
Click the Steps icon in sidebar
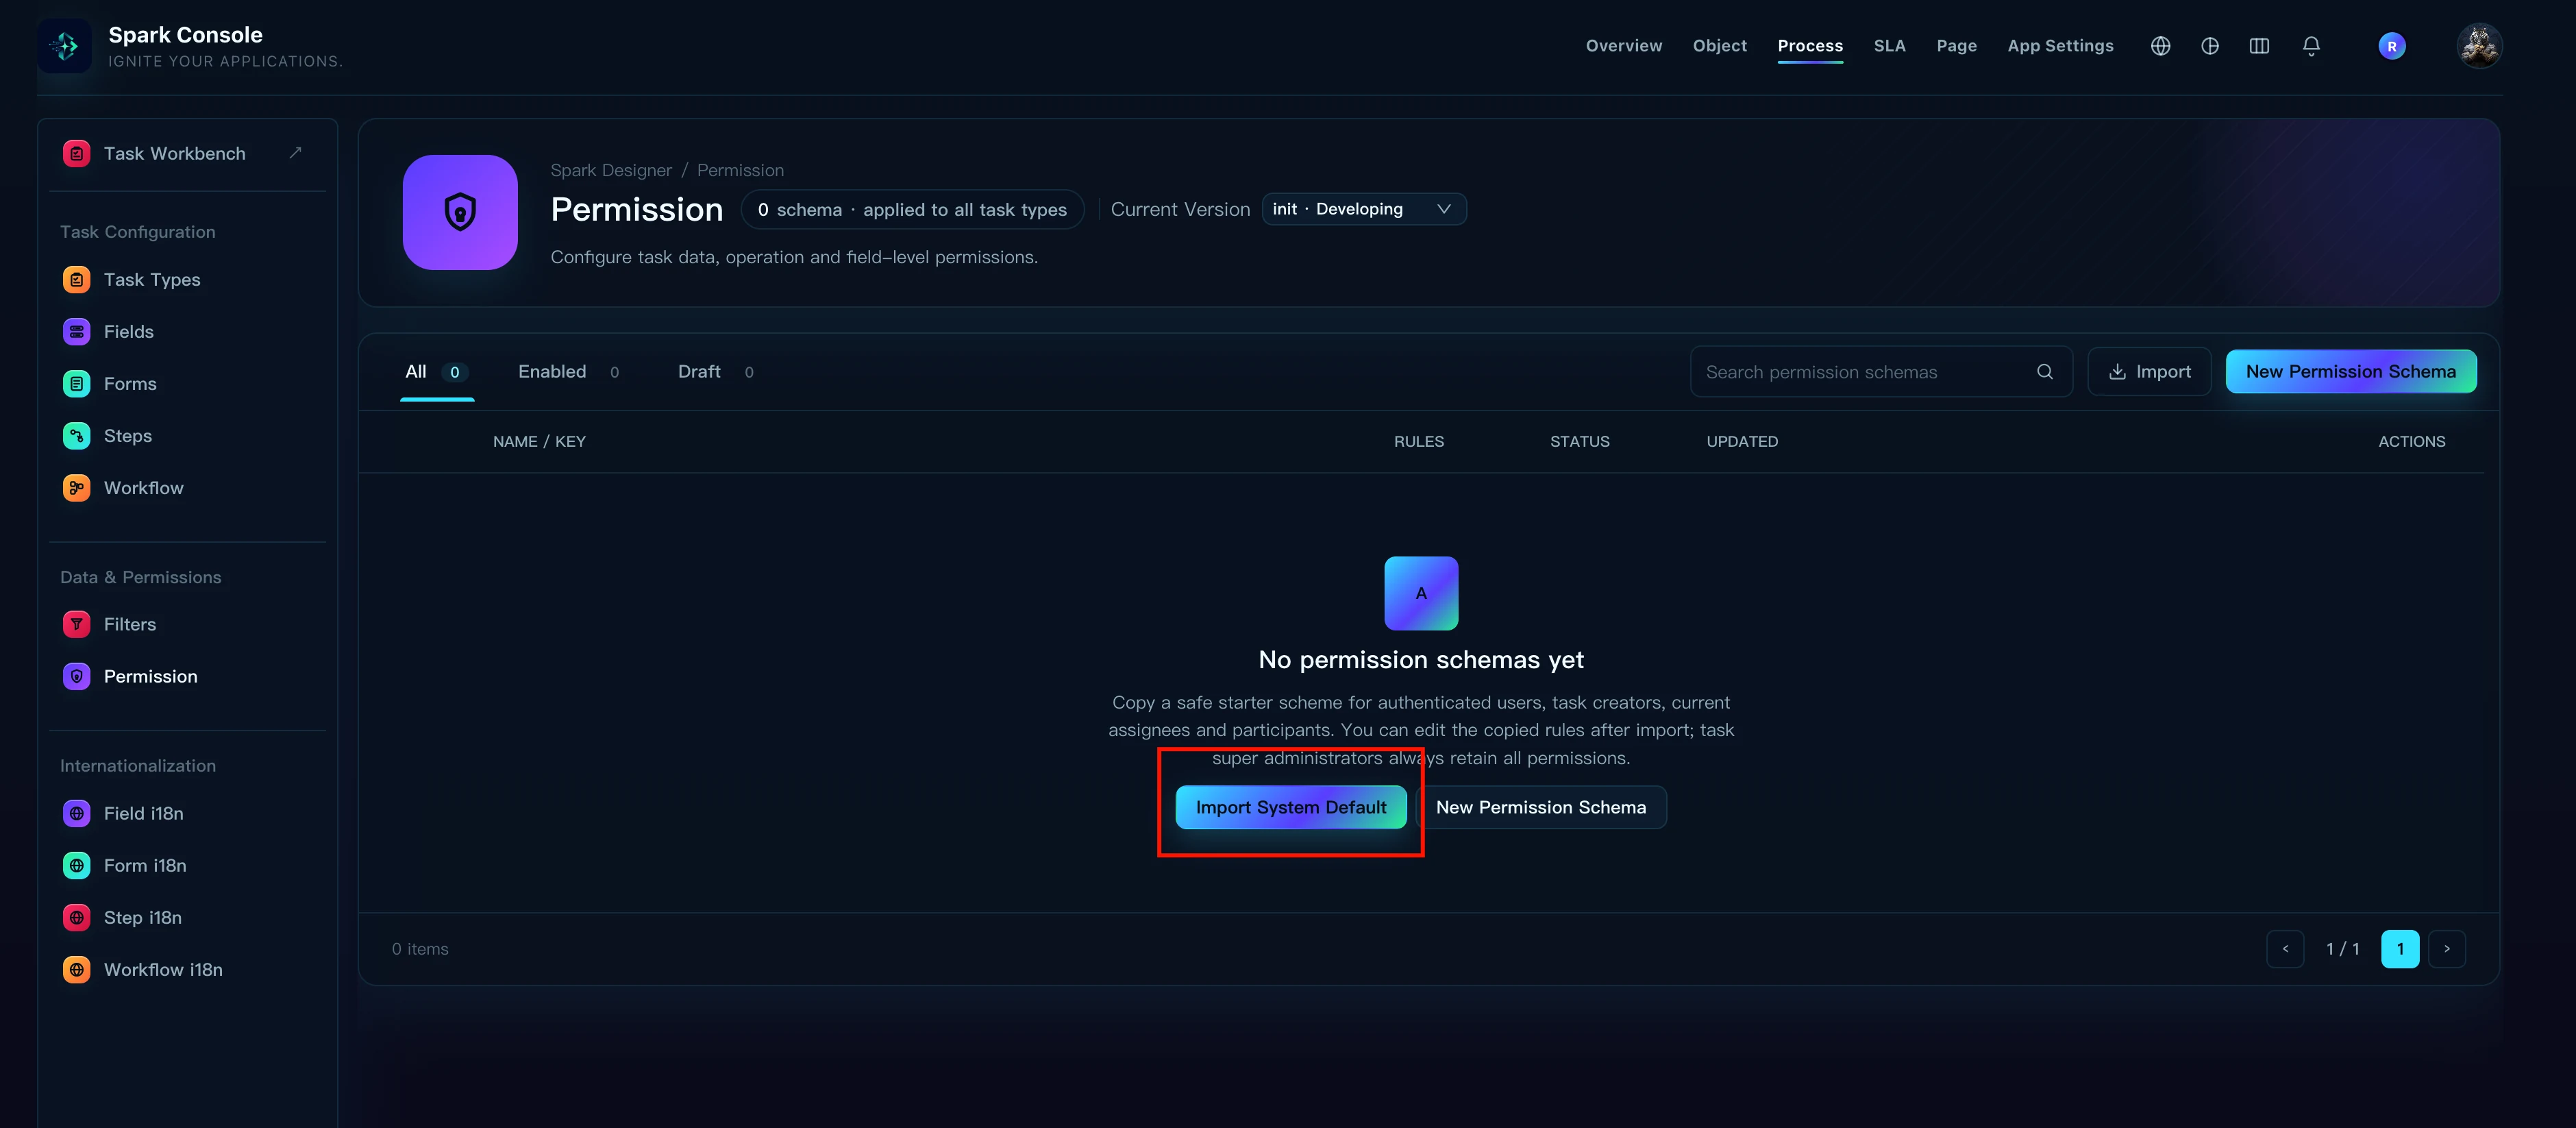[76, 436]
